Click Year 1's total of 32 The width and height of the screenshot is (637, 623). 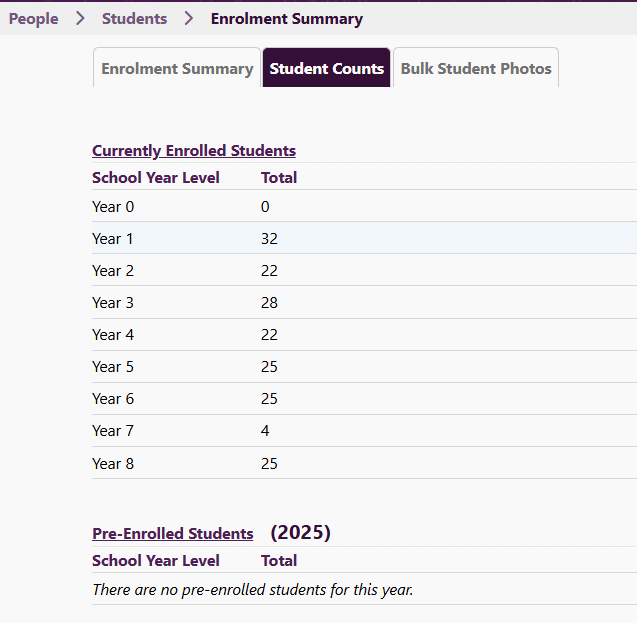269,239
